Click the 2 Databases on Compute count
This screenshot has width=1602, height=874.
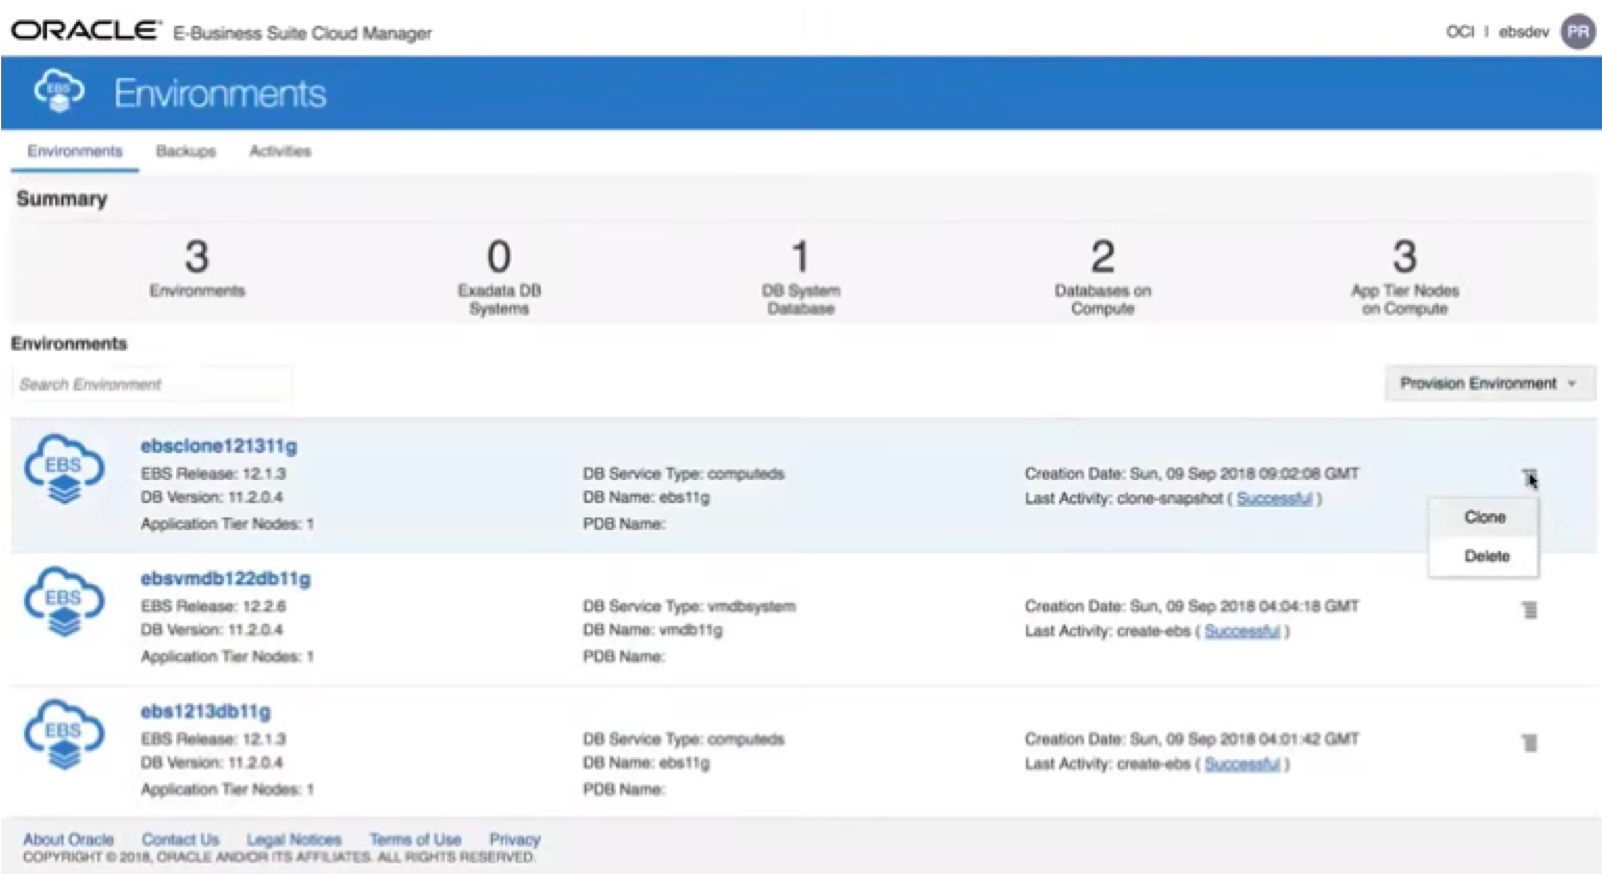[x=1103, y=257]
